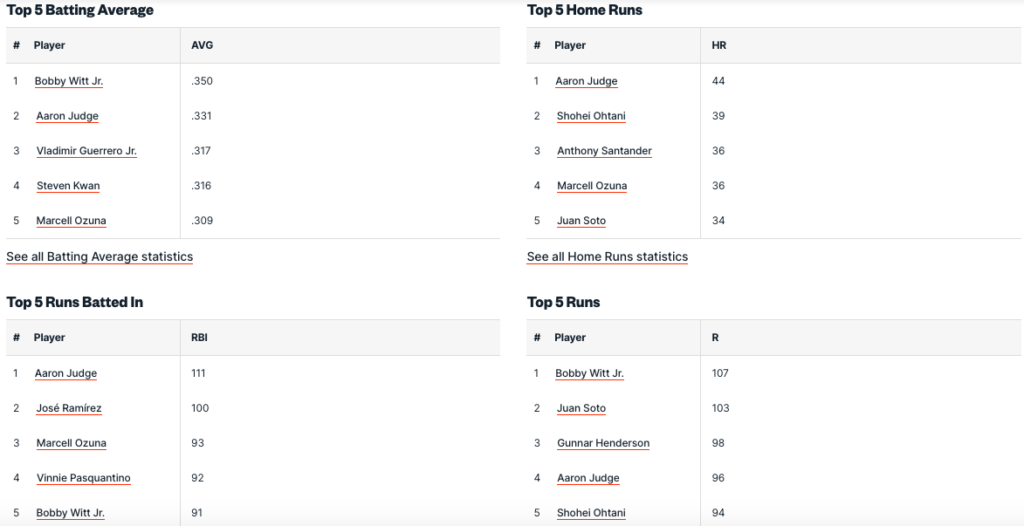1024x526 pixels.
Task: Click the RBI column header
Action: (199, 338)
